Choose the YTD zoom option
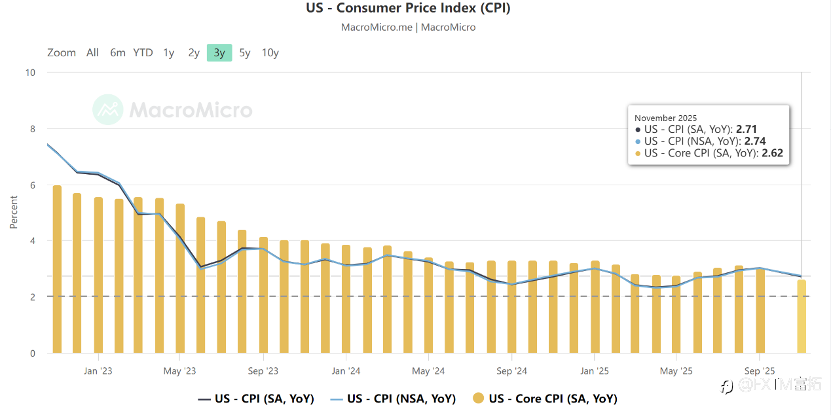Viewport: 832px width, 416px height. tap(144, 53)
